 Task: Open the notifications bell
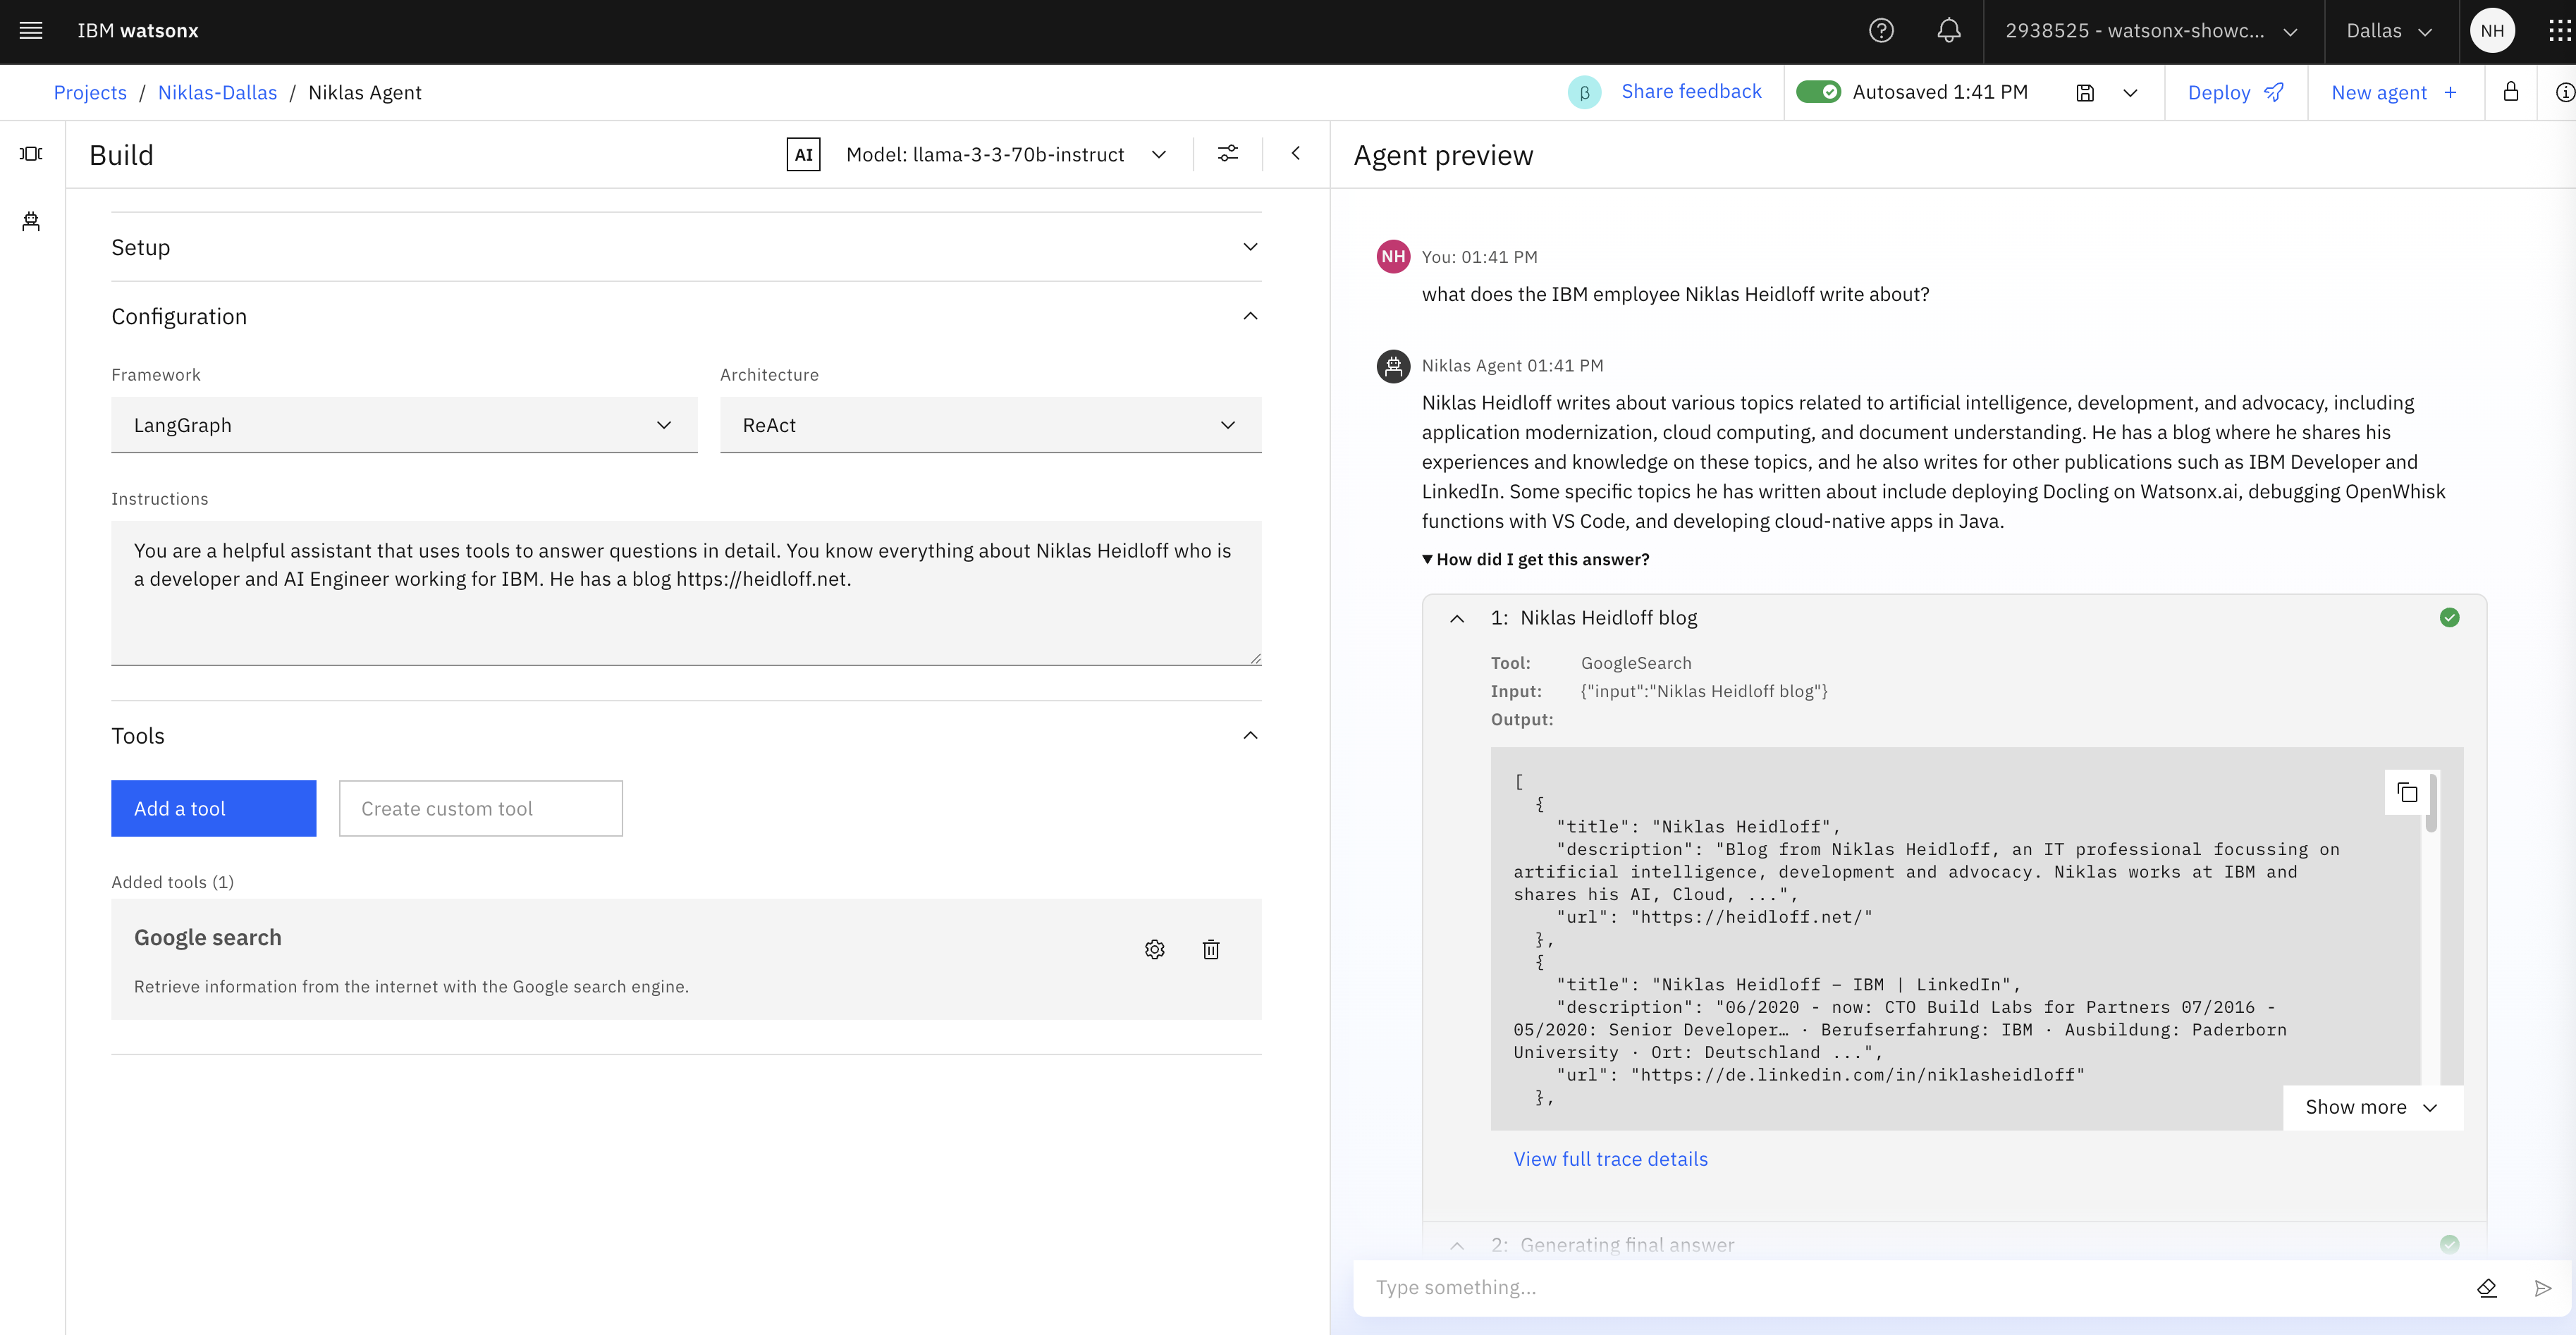(x=1948, y=31)
